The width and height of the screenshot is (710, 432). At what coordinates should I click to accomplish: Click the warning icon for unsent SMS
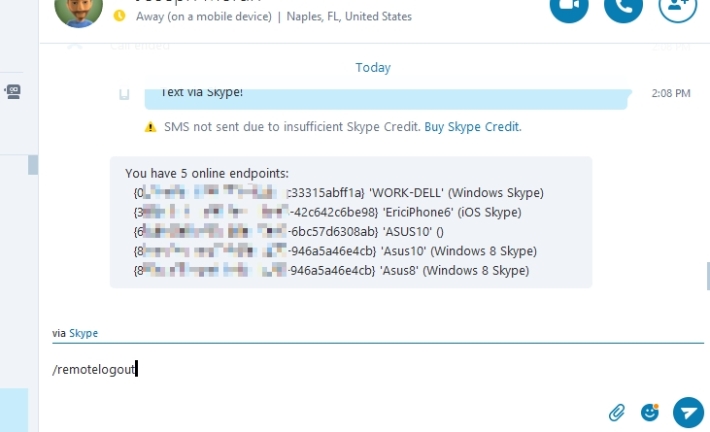(150, 127)
